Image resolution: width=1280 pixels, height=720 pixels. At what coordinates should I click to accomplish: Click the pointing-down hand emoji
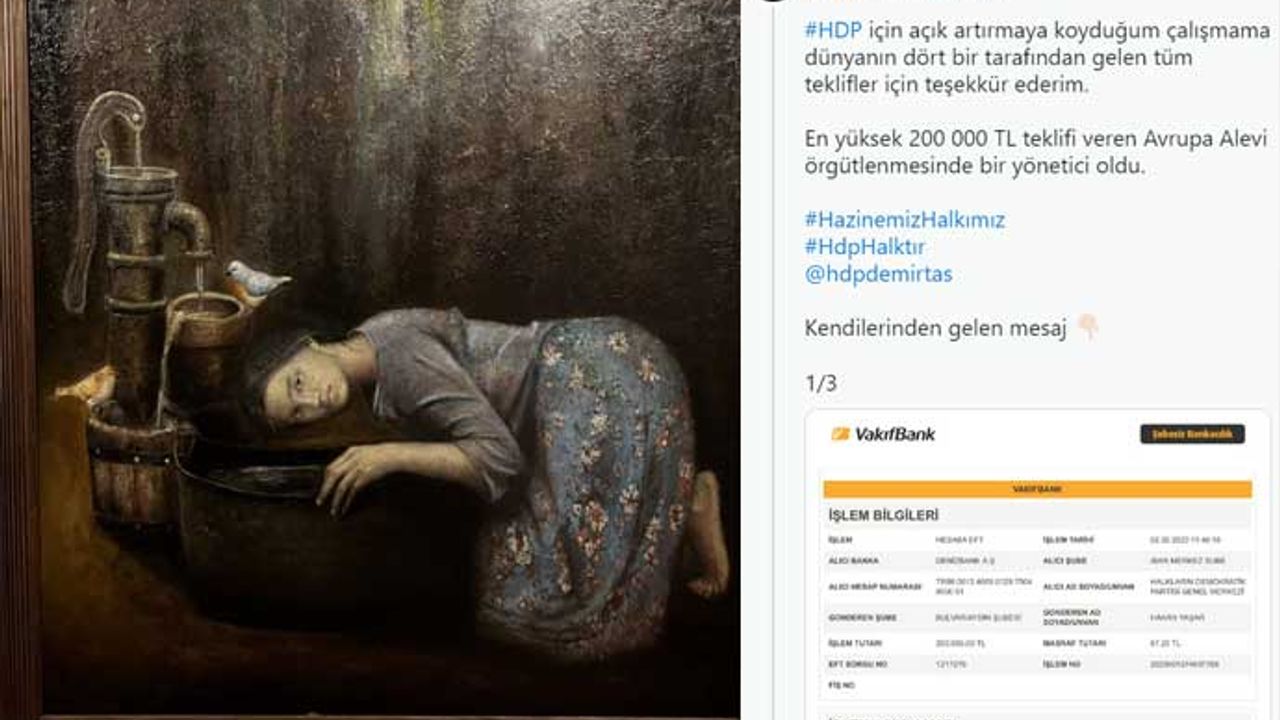tap(1087, 327)
